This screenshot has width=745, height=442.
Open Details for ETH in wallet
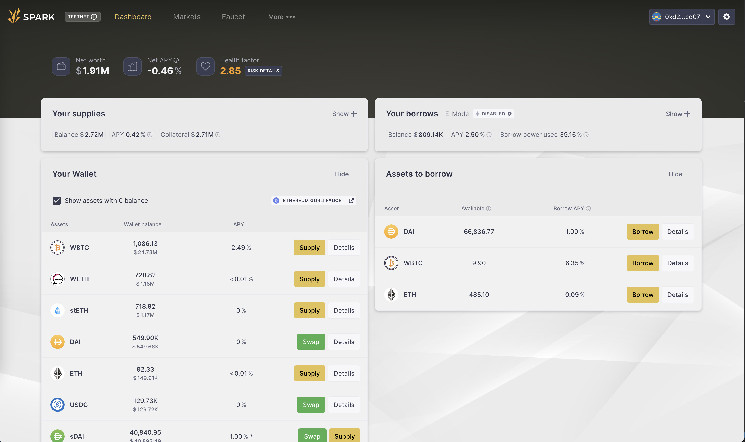pos(344,373)
